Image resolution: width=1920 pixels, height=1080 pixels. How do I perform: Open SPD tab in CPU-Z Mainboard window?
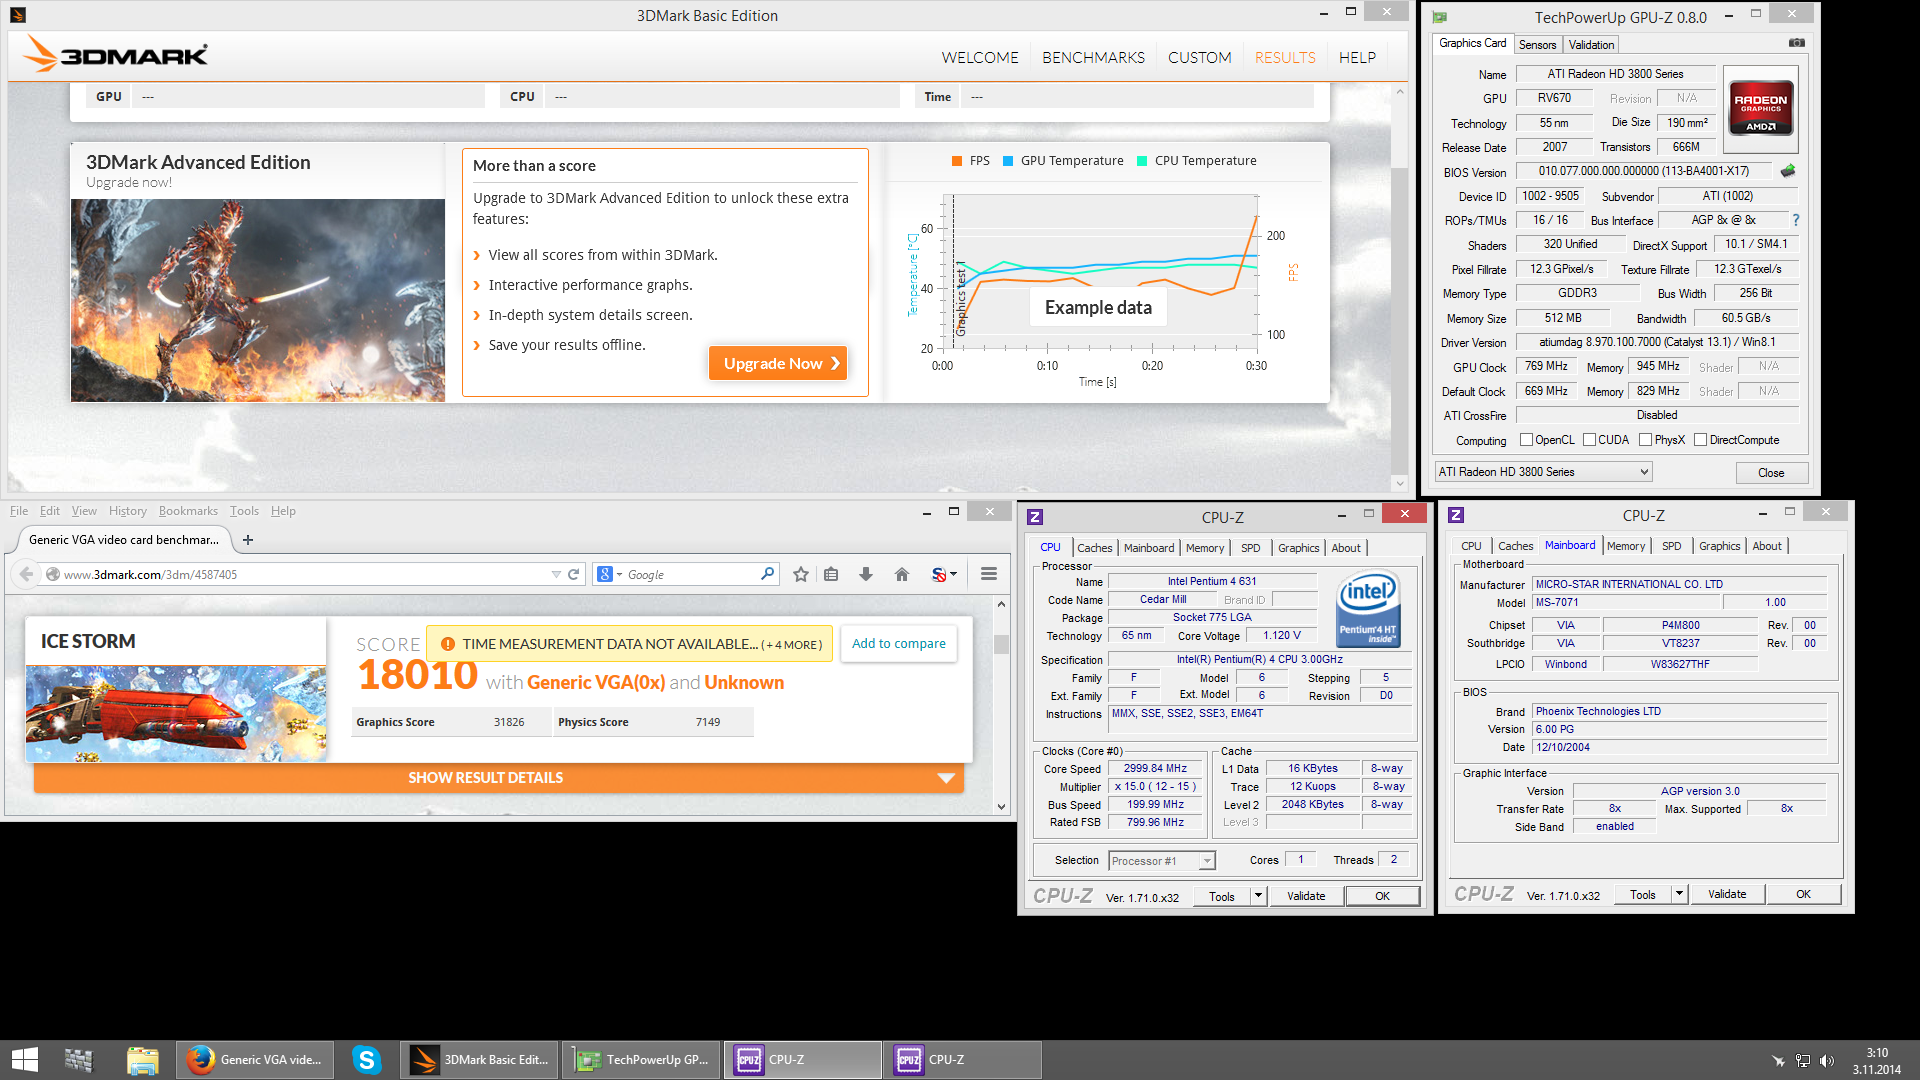1671,546
